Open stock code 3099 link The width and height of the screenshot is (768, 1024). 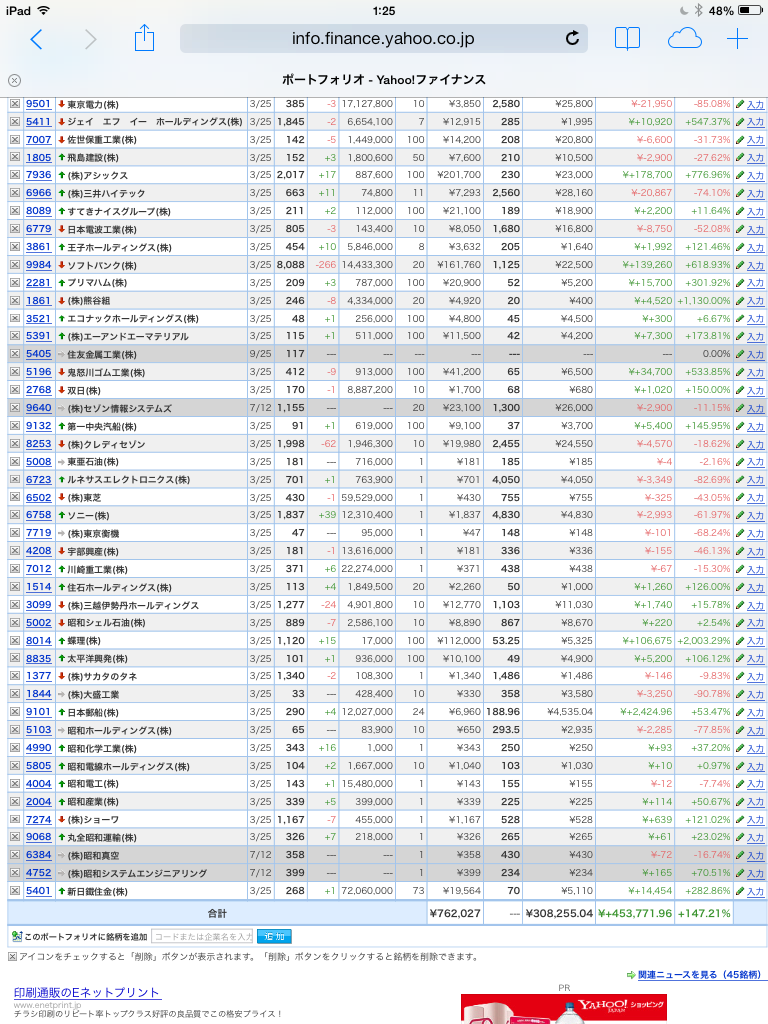point(39,605)
